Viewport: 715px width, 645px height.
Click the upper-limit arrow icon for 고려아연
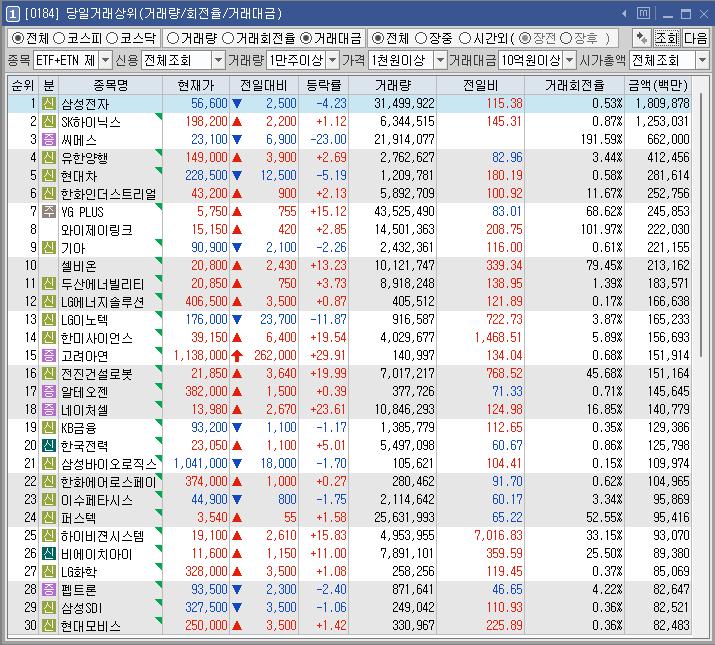(x=237, y=355)
